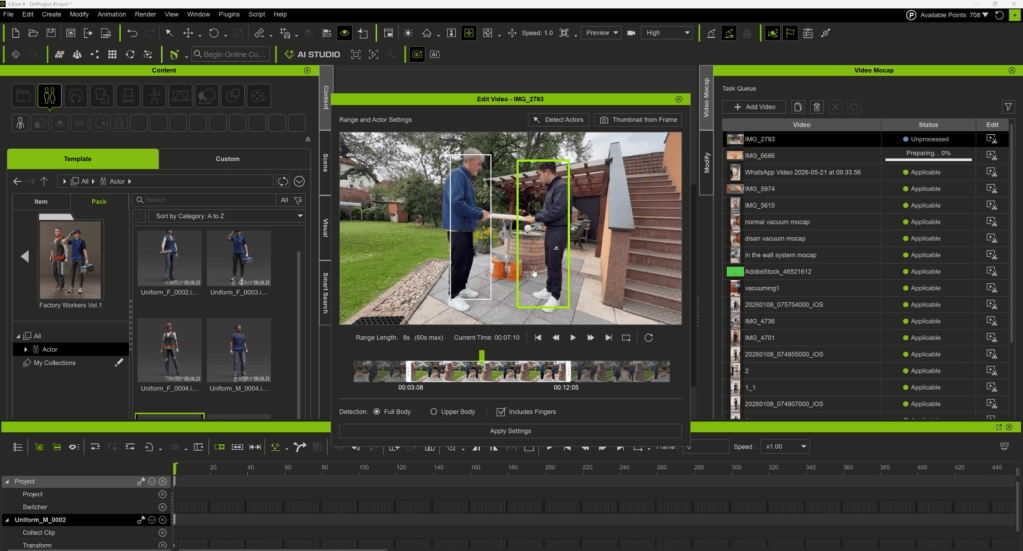The width and height of the screenshot is (1023, 551).
Task: Click the green flag icon in top toolbar
Action: click(x=790, y=33)
